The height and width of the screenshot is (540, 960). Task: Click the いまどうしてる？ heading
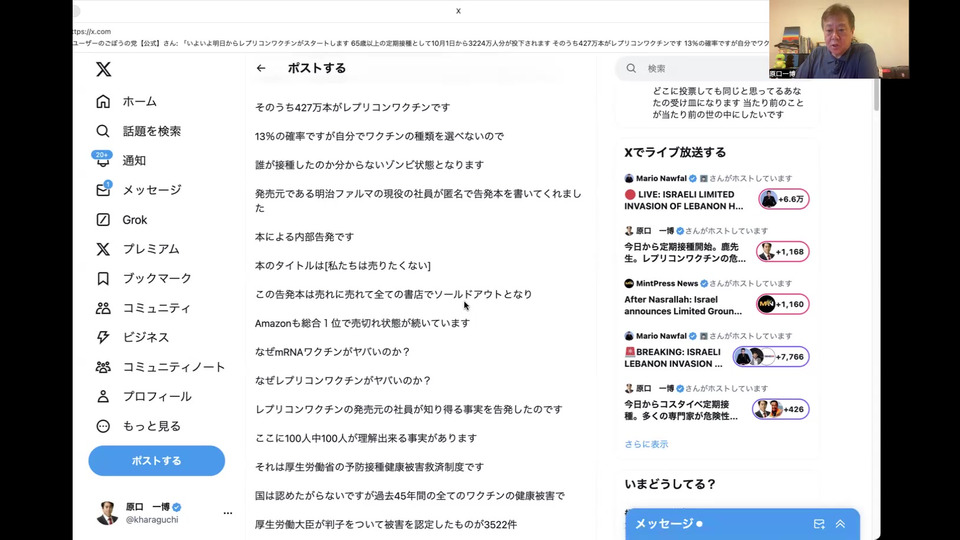(670, 484)
